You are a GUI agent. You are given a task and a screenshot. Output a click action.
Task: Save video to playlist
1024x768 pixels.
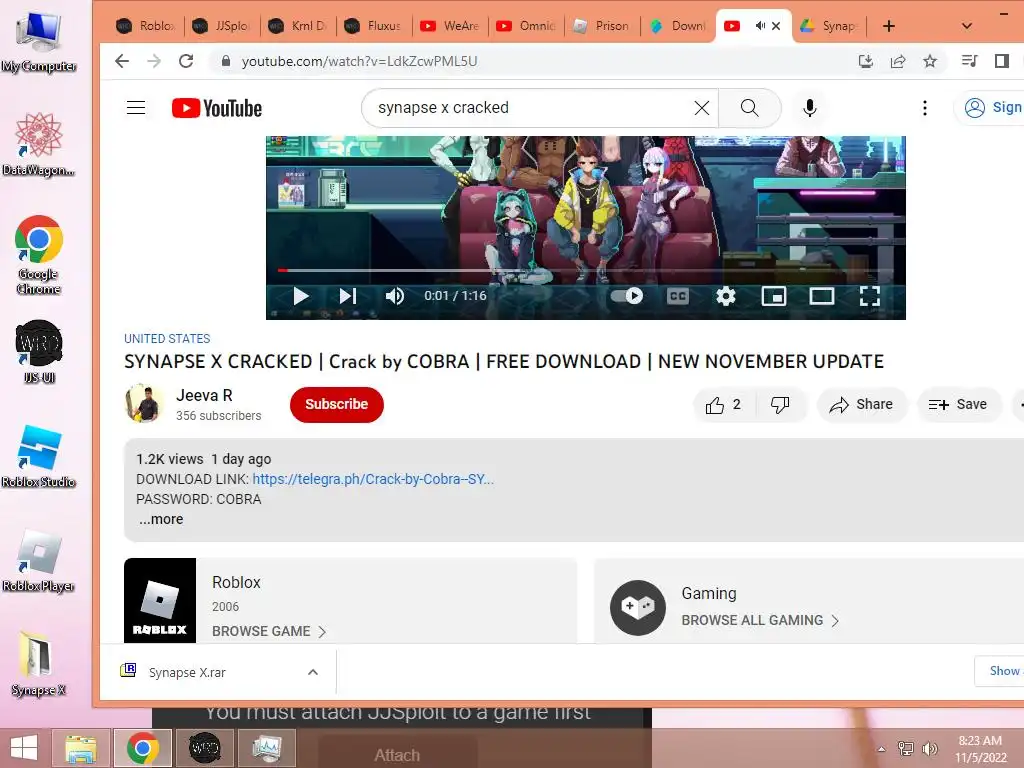[958, 405]
